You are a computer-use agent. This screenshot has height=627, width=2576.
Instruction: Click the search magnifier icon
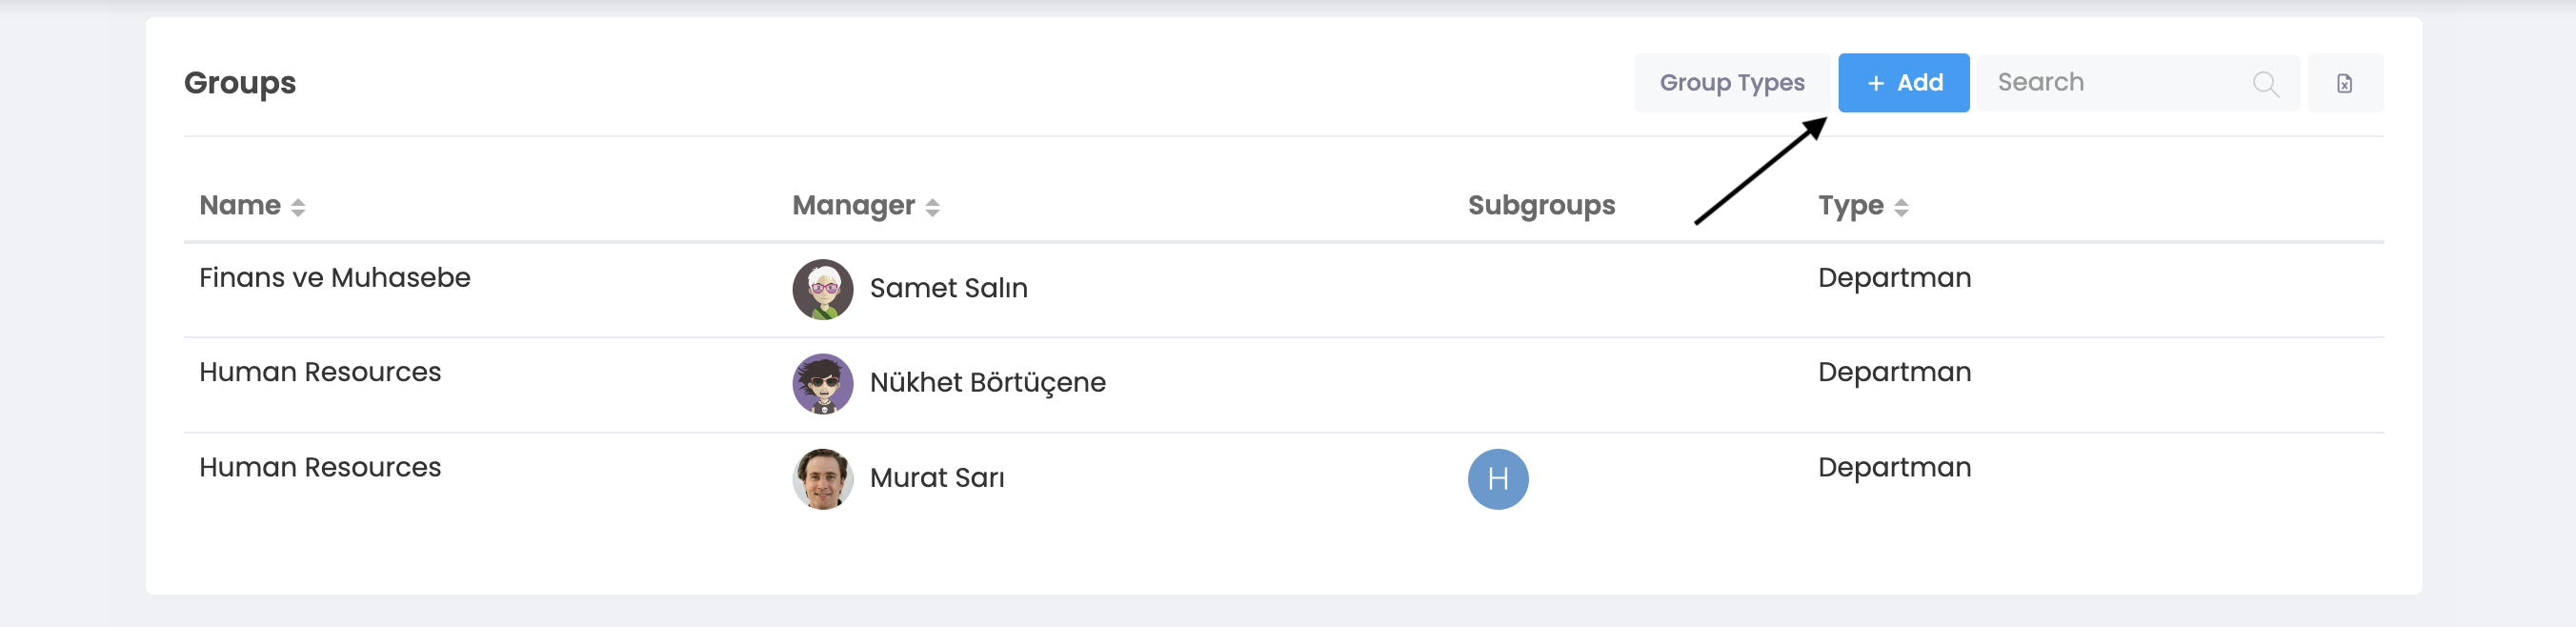pyautogui.click(x=2265, y=84)
